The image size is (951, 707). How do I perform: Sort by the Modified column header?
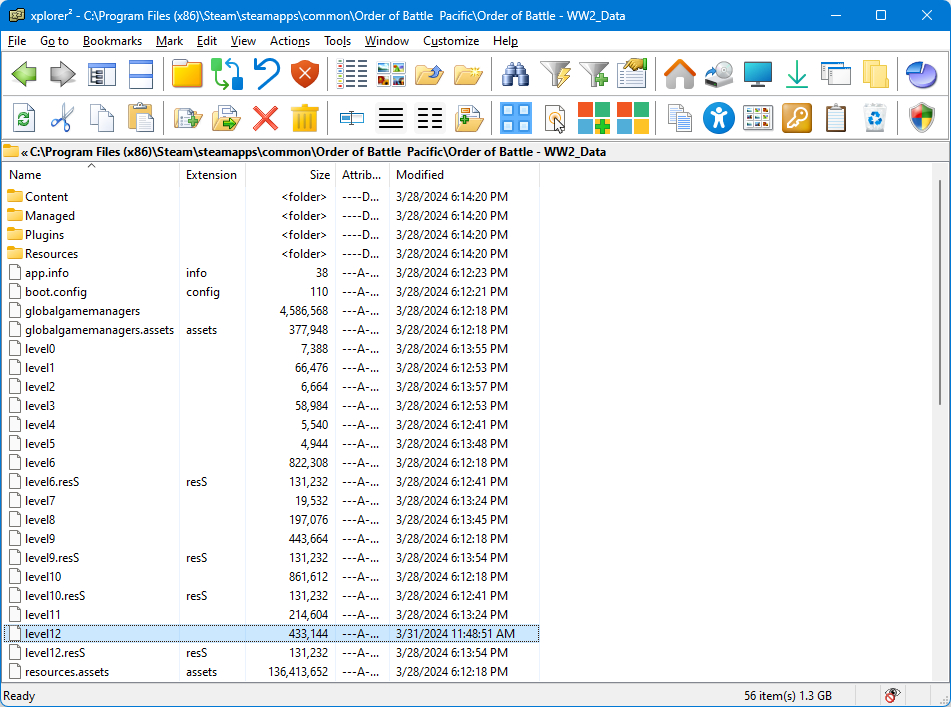464,175
